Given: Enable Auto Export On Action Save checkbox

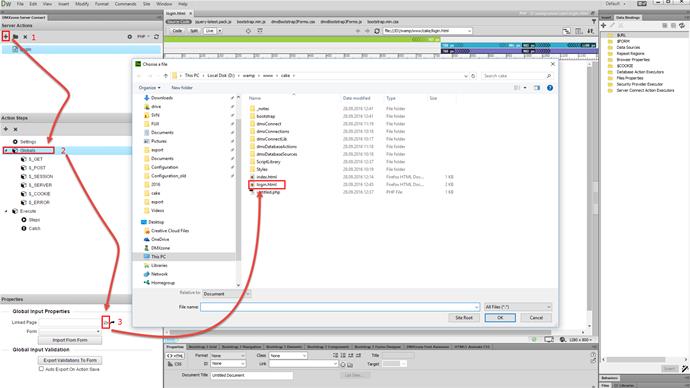Looking at the screenshot, I should point(41,369).
